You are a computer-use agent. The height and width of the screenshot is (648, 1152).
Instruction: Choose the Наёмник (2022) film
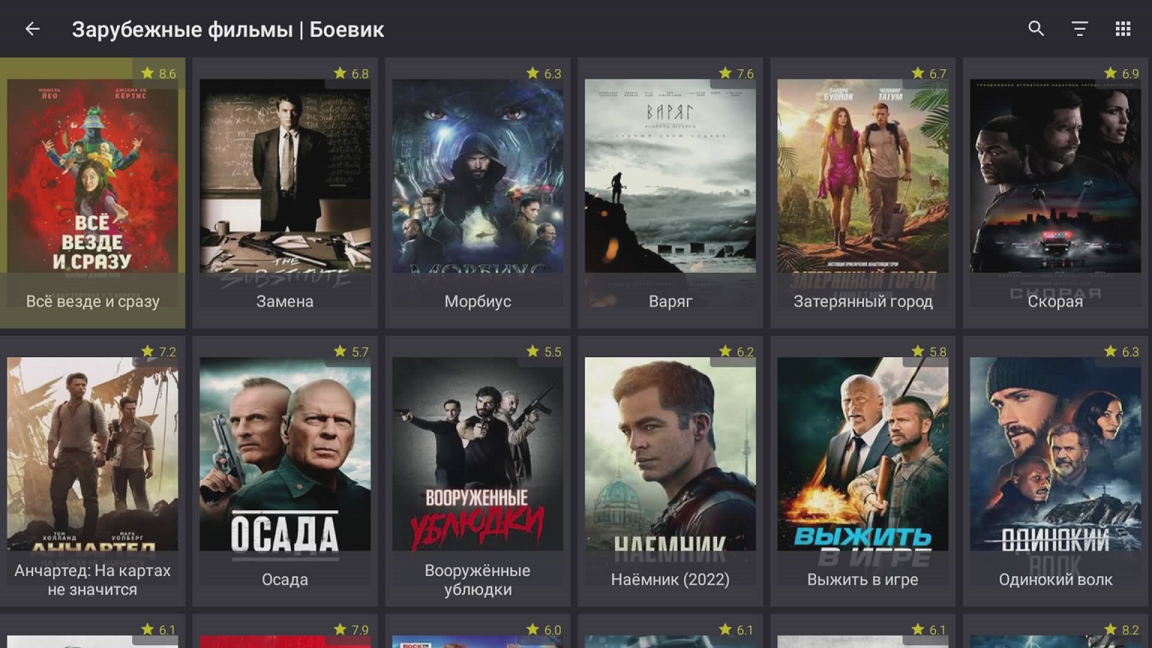coord(670,471)
